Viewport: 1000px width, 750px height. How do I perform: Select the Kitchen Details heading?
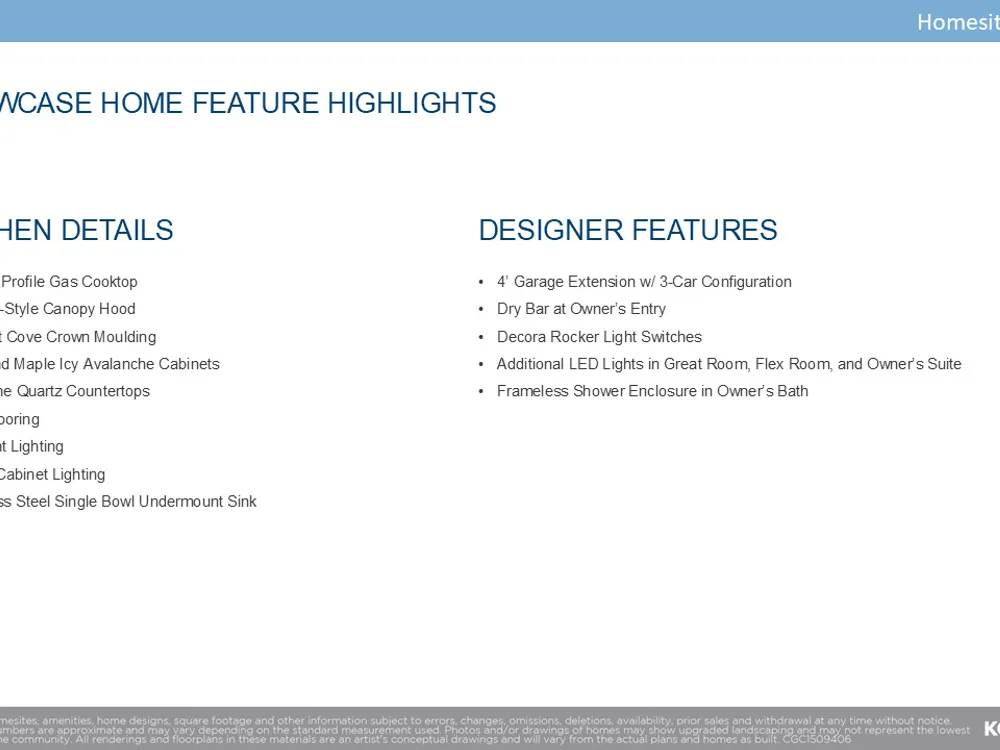(87, 230)
